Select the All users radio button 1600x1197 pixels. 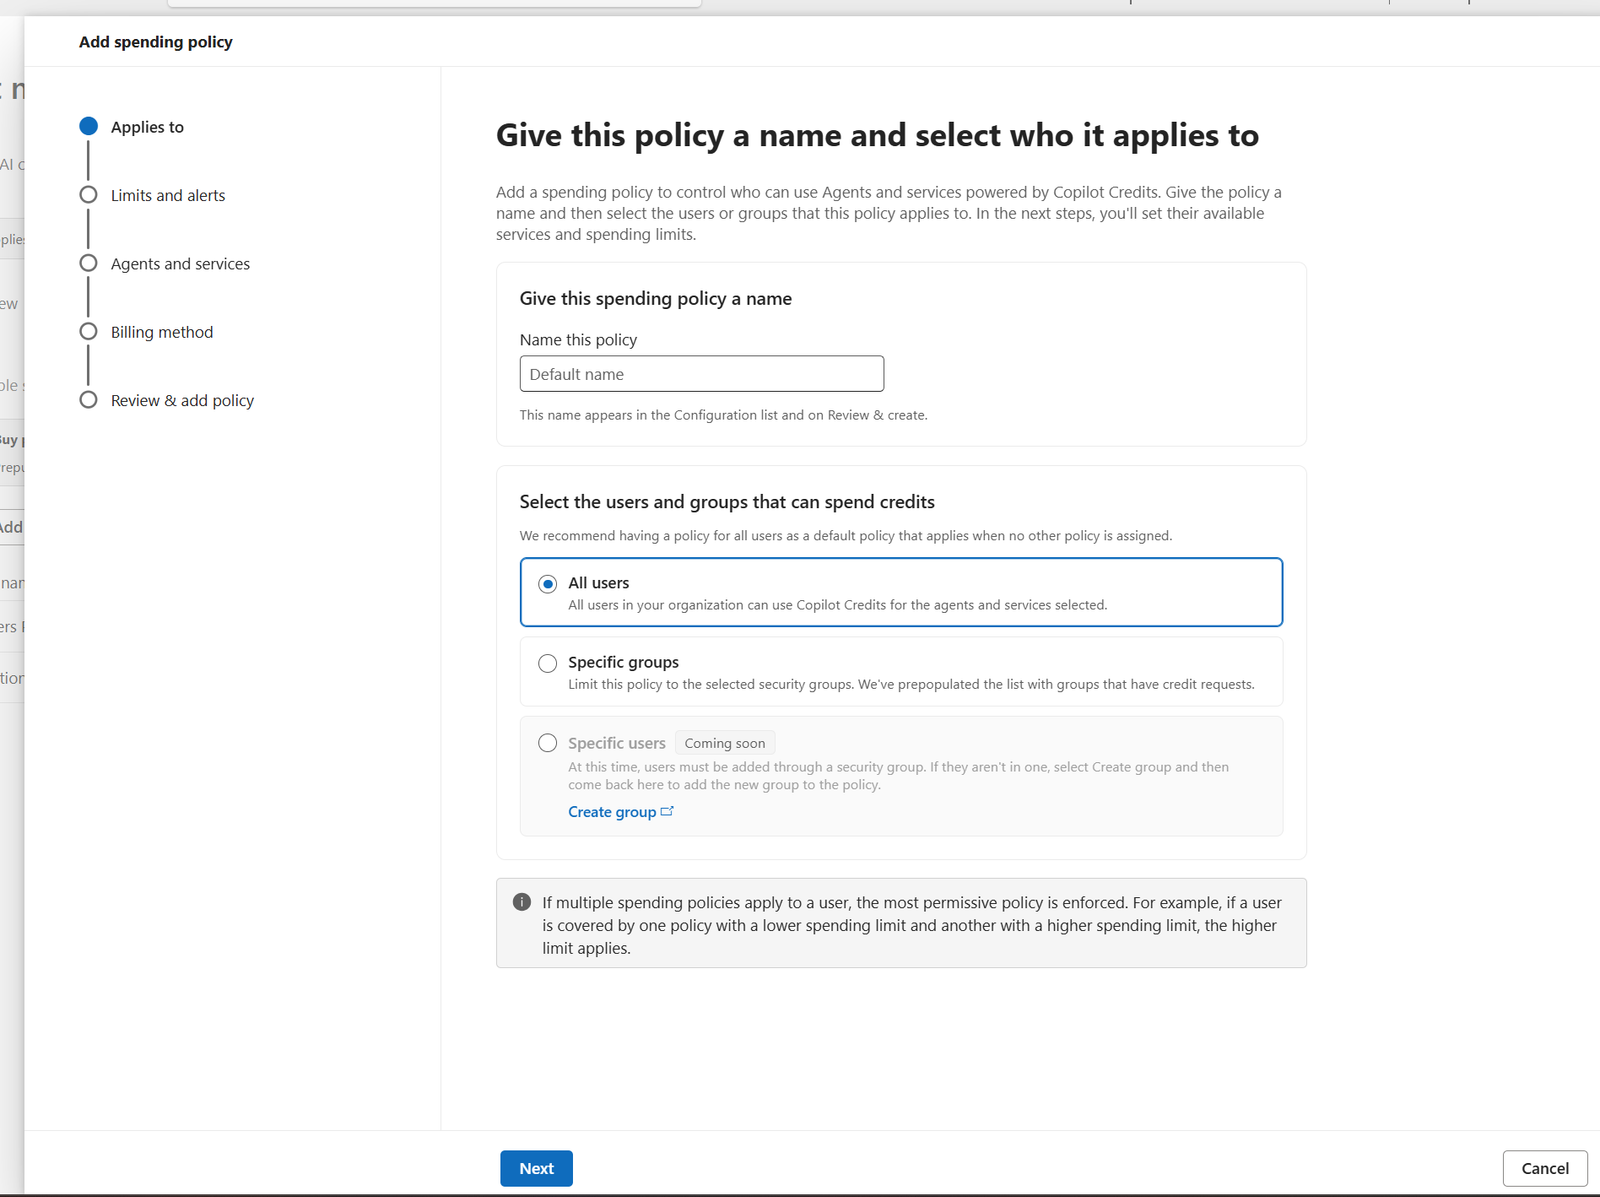[x=548, y=584]
